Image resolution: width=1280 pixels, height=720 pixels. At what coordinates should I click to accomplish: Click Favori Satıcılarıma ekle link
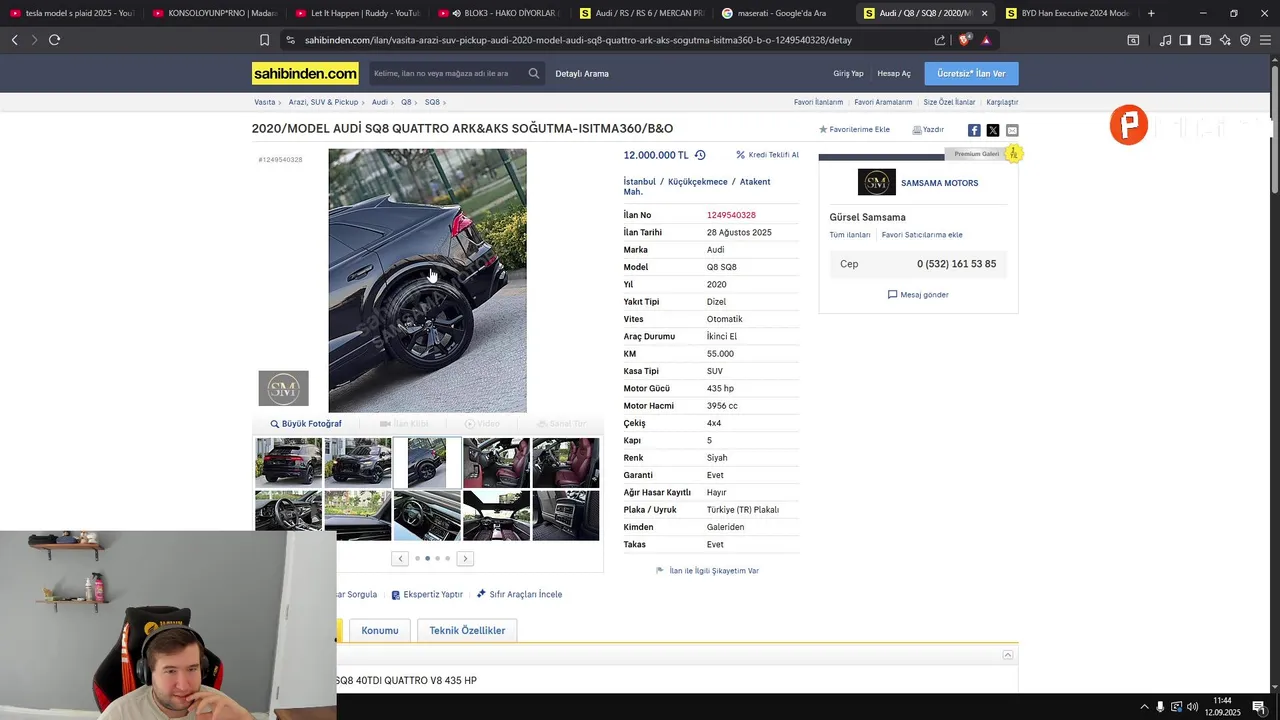(922, 235)
